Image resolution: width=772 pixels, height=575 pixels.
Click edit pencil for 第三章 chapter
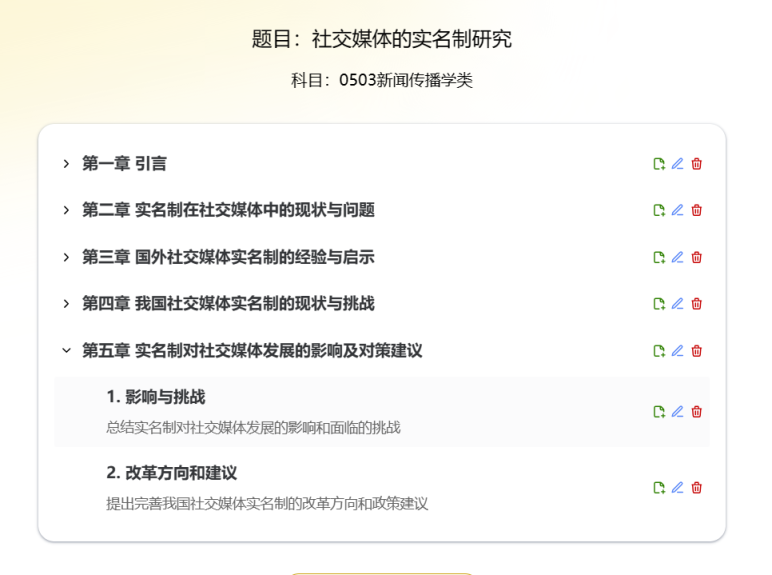coord(678,257)
